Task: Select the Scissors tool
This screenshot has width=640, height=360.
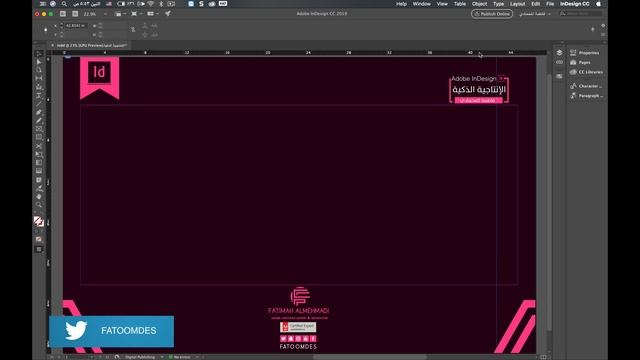Action: (x=39, y=146)
